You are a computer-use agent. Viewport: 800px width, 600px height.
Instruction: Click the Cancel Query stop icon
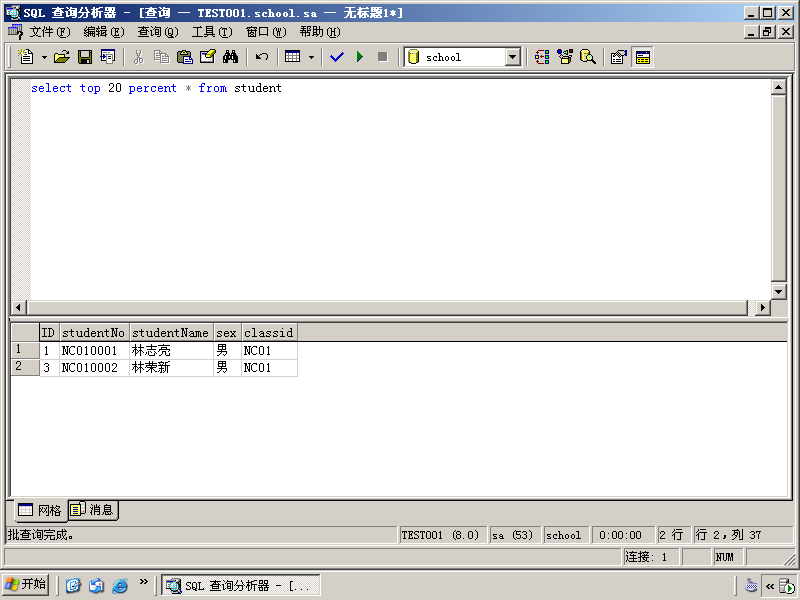point(383,57)
